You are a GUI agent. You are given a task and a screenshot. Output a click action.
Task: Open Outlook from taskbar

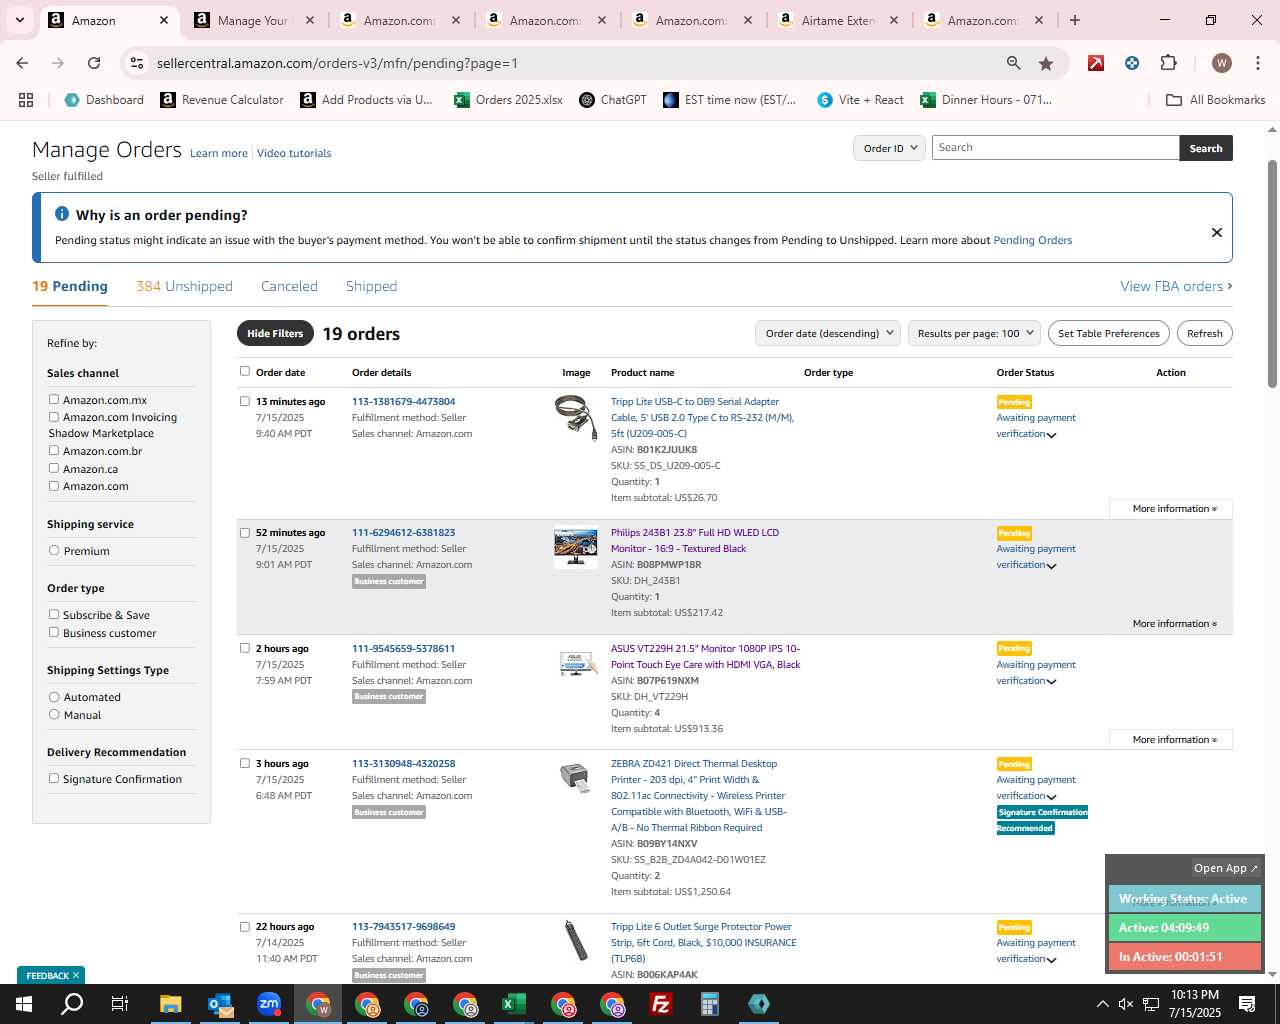tap(220, 1004)
